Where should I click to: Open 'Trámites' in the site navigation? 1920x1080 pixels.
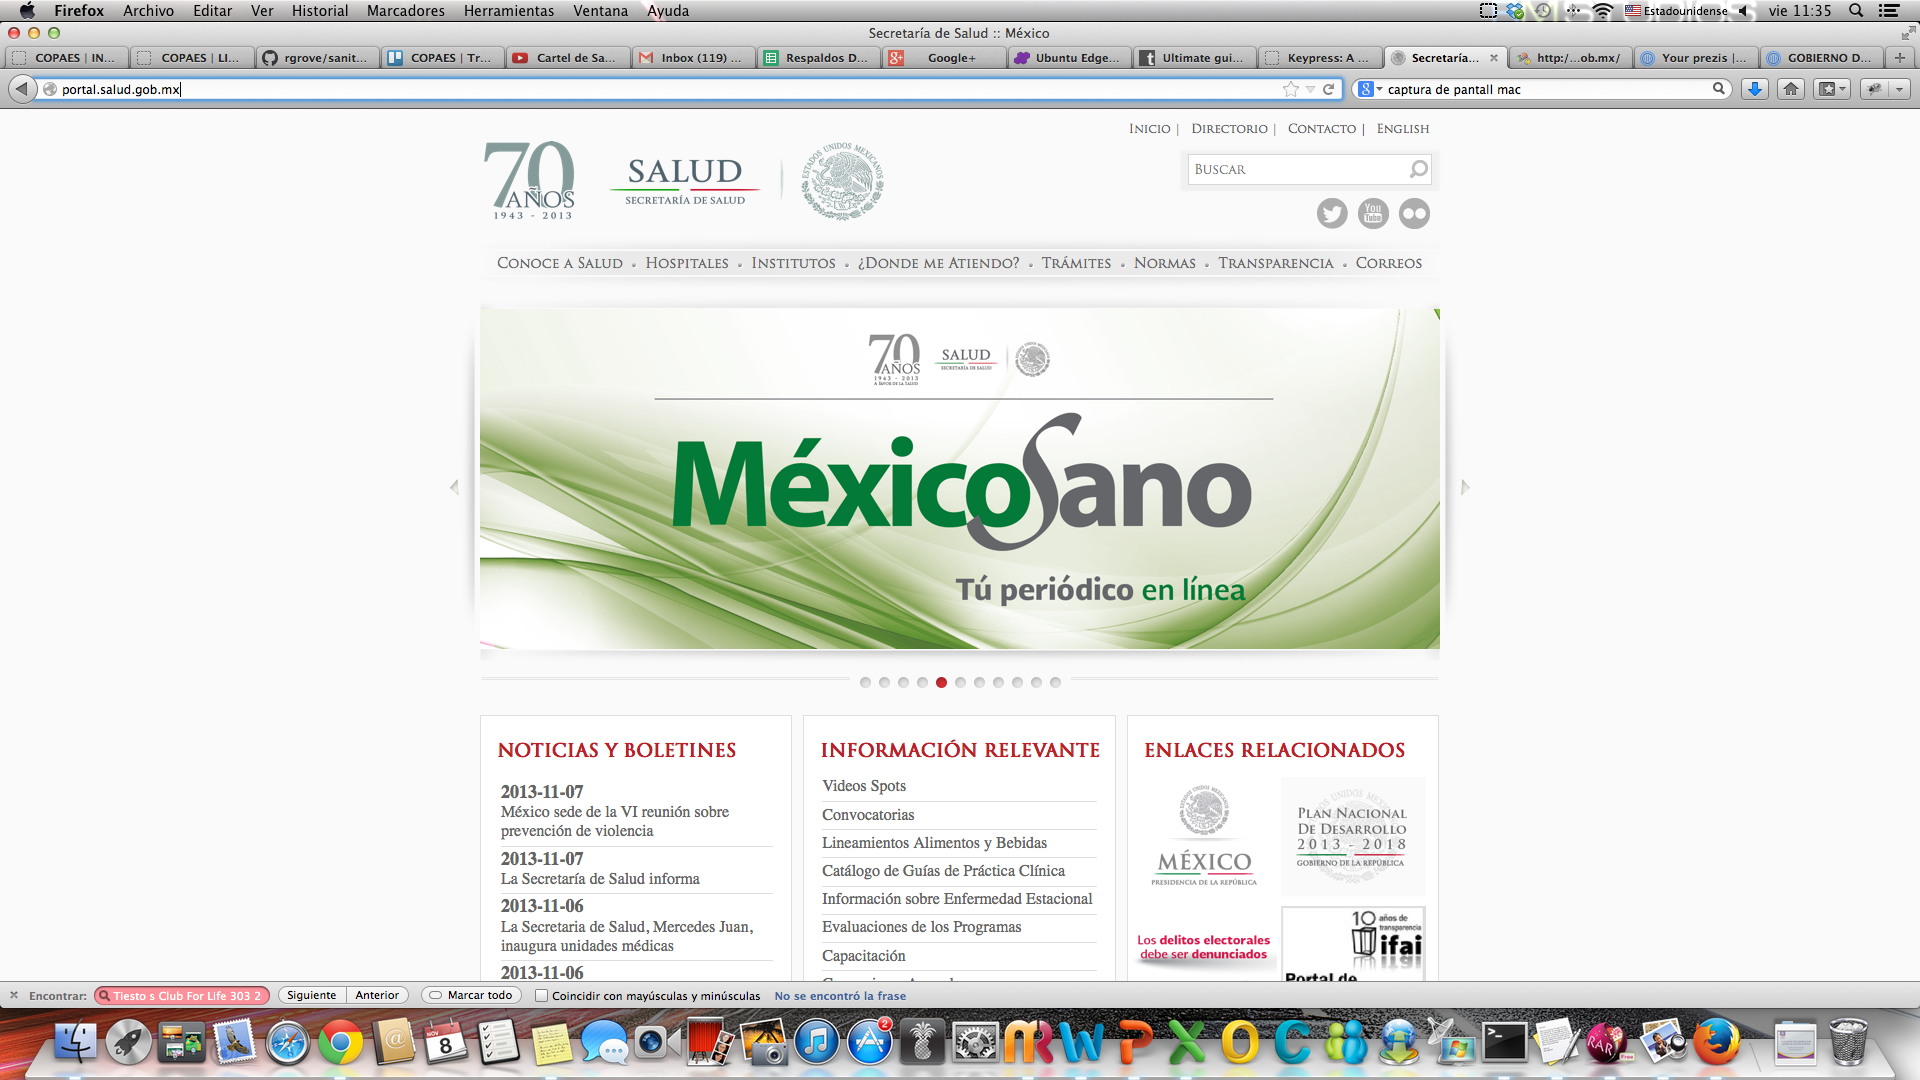1076,263
